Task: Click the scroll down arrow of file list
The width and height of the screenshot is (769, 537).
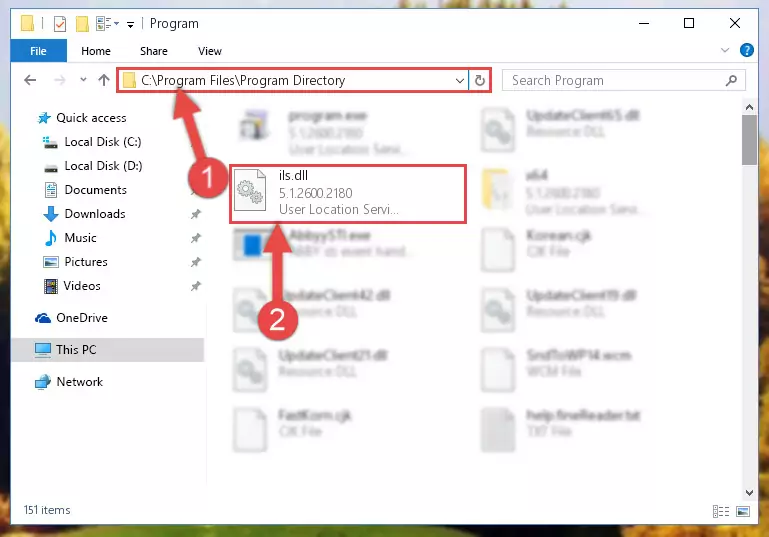Action: (x=749, y=492)
